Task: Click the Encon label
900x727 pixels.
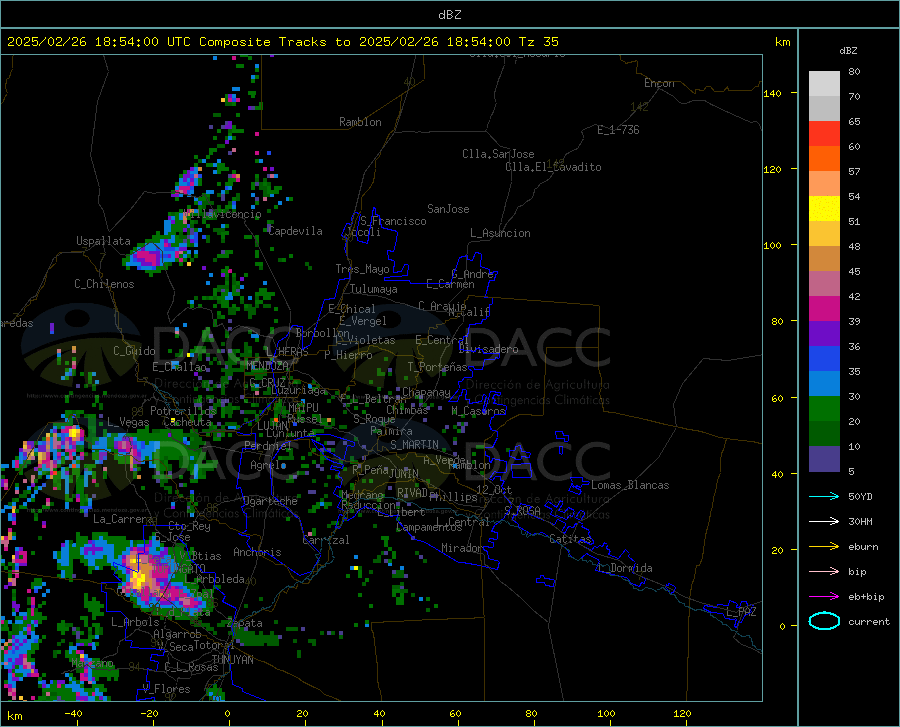Action: (x=659, y=83)
